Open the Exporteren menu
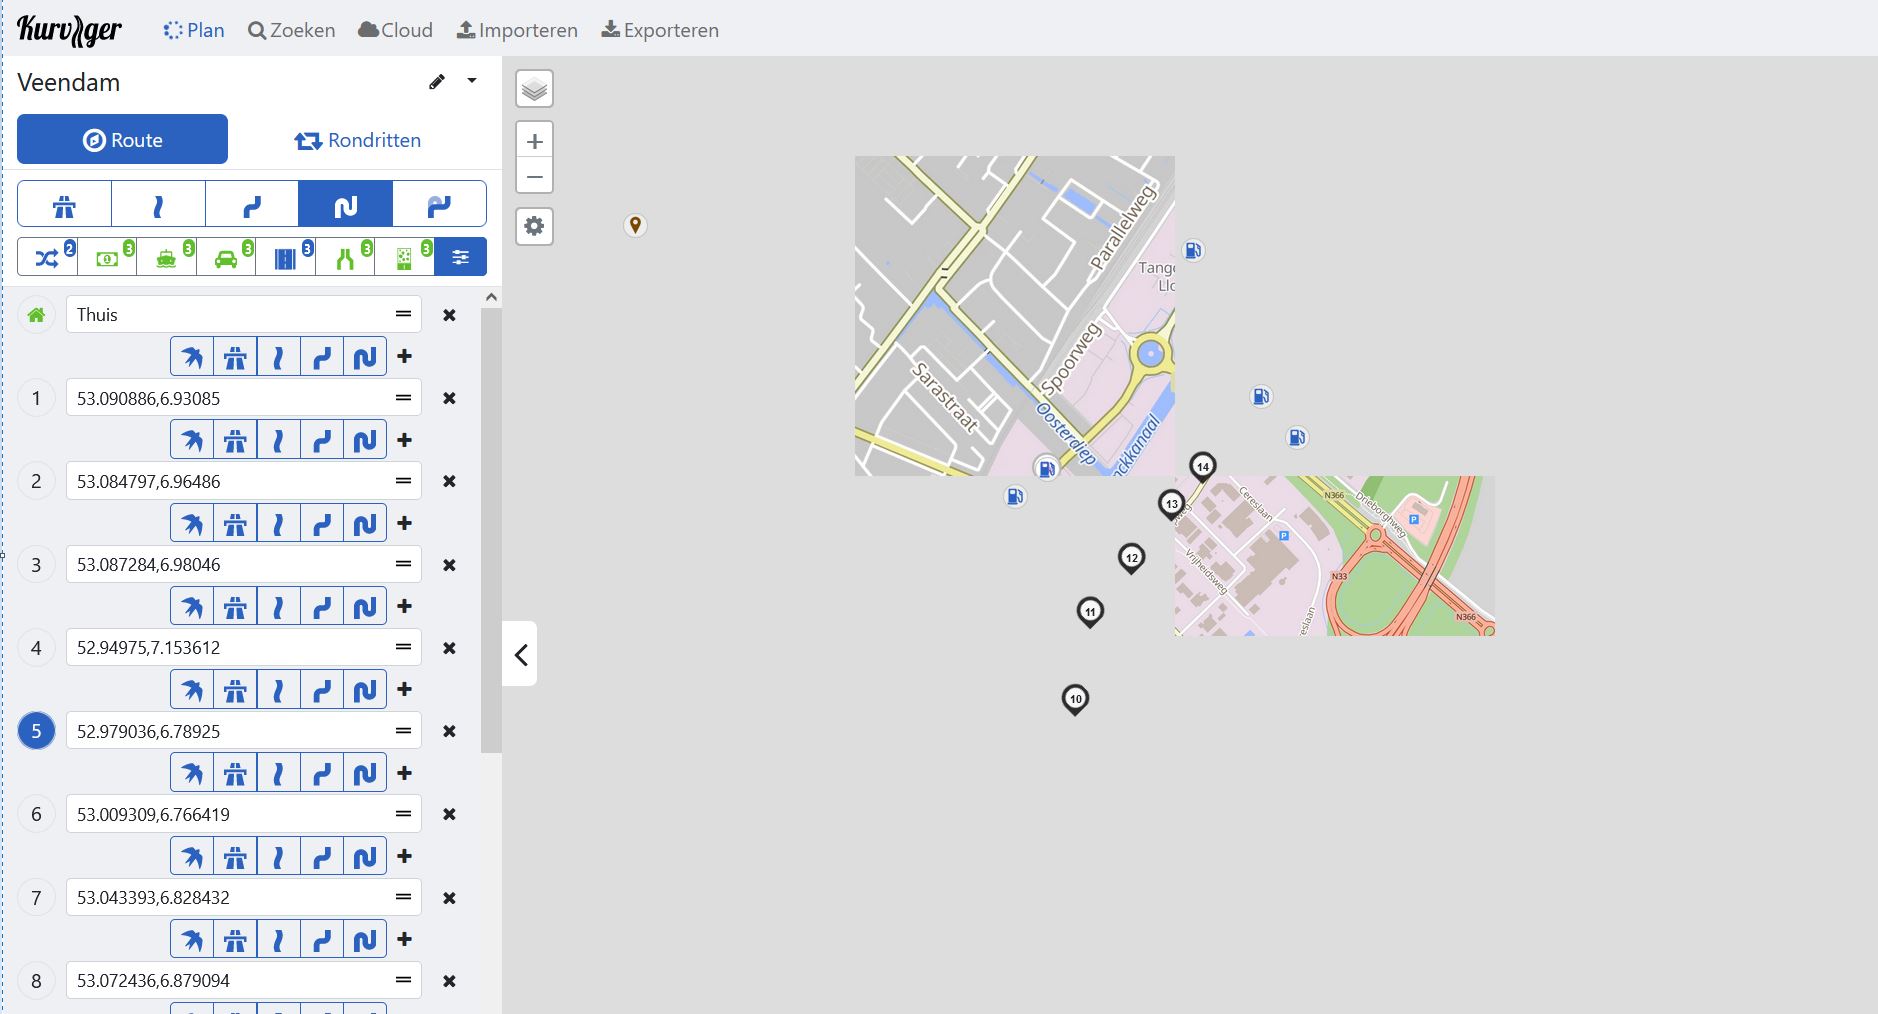Viewport: 1878px width, 1014px height. pos(660,30)
